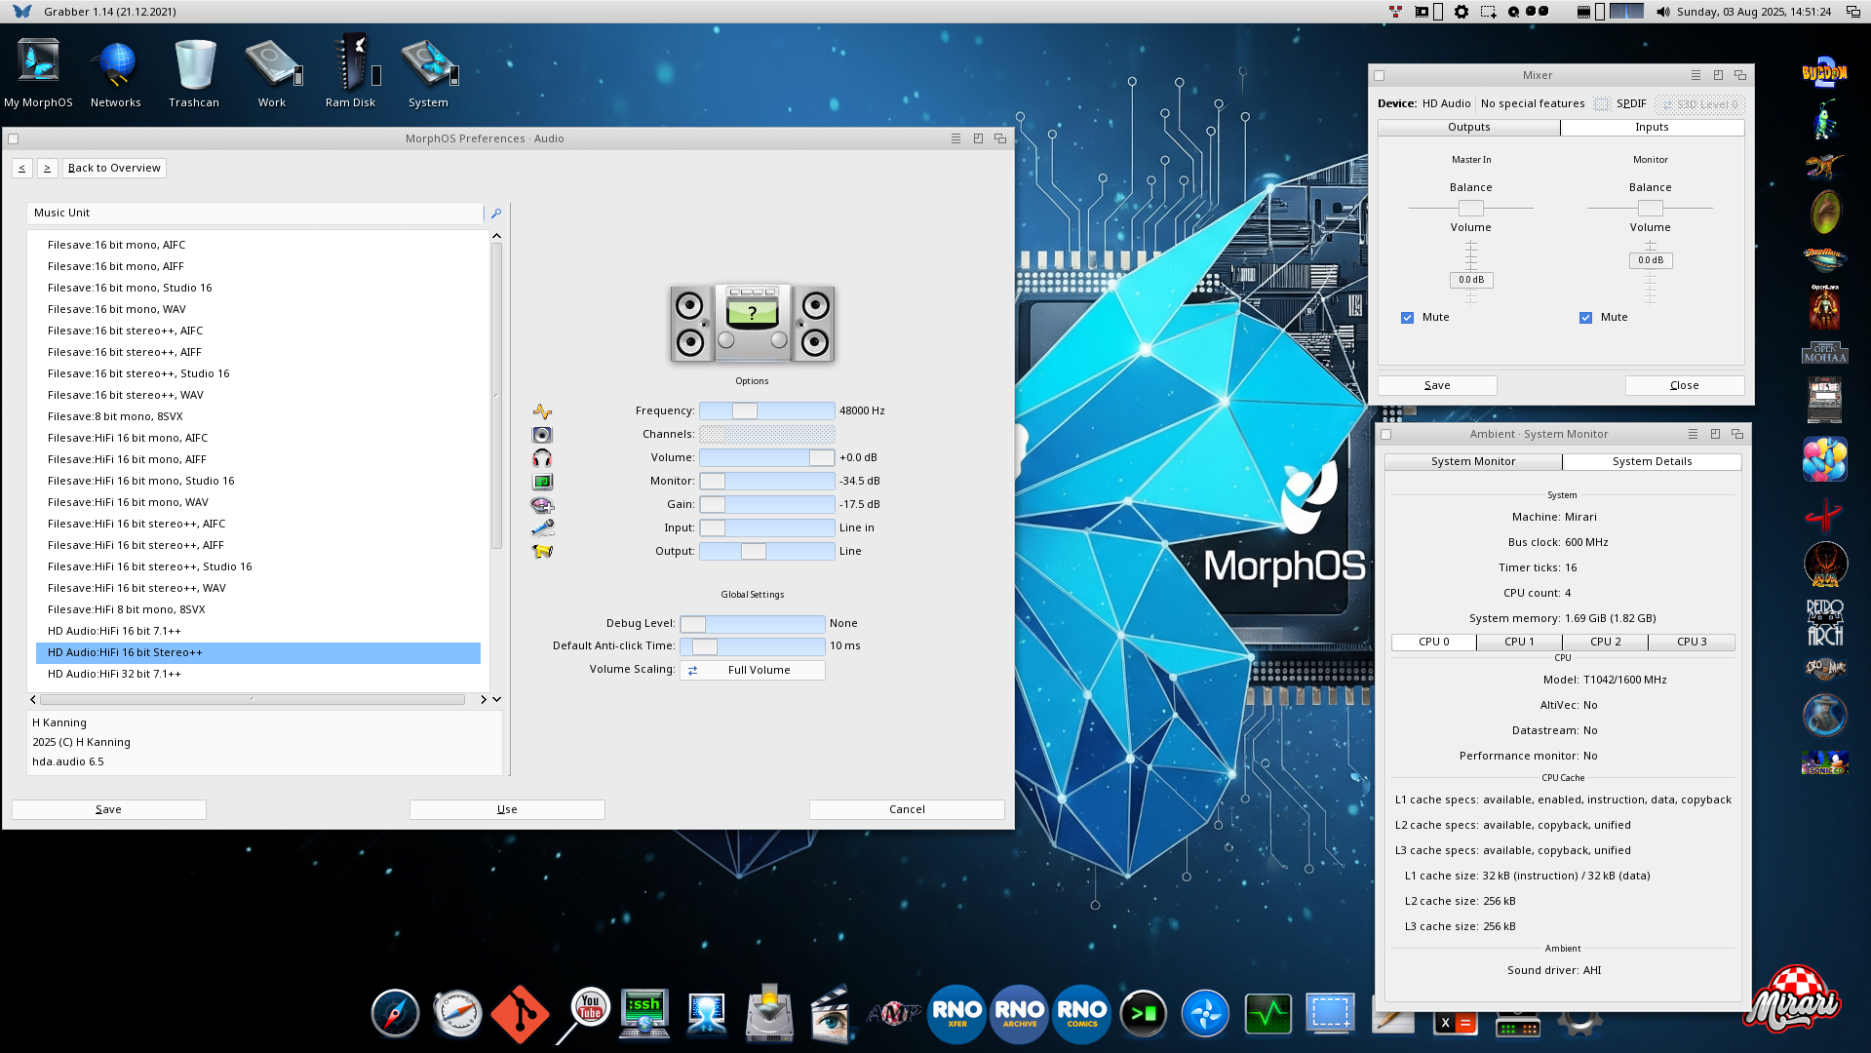Launch the RNO ARCHIVE dock icon
The height and width of the screenshot is (1053, 1871).
(x=1019, y=1013)
